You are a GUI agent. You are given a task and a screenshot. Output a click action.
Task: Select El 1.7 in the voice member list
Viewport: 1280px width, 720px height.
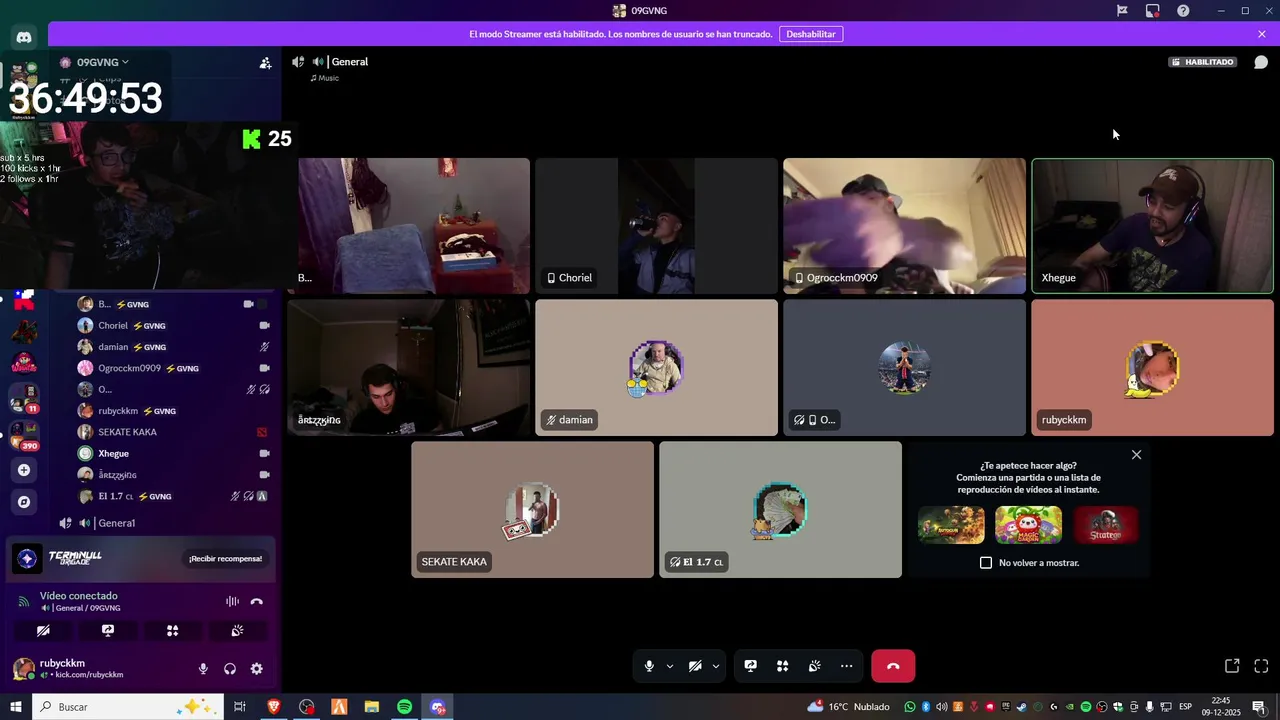tap(174, 496)
